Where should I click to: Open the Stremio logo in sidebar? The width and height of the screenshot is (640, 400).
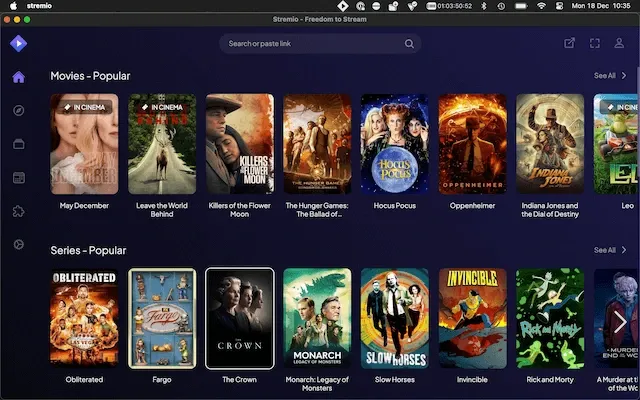(x=18, y=43)
